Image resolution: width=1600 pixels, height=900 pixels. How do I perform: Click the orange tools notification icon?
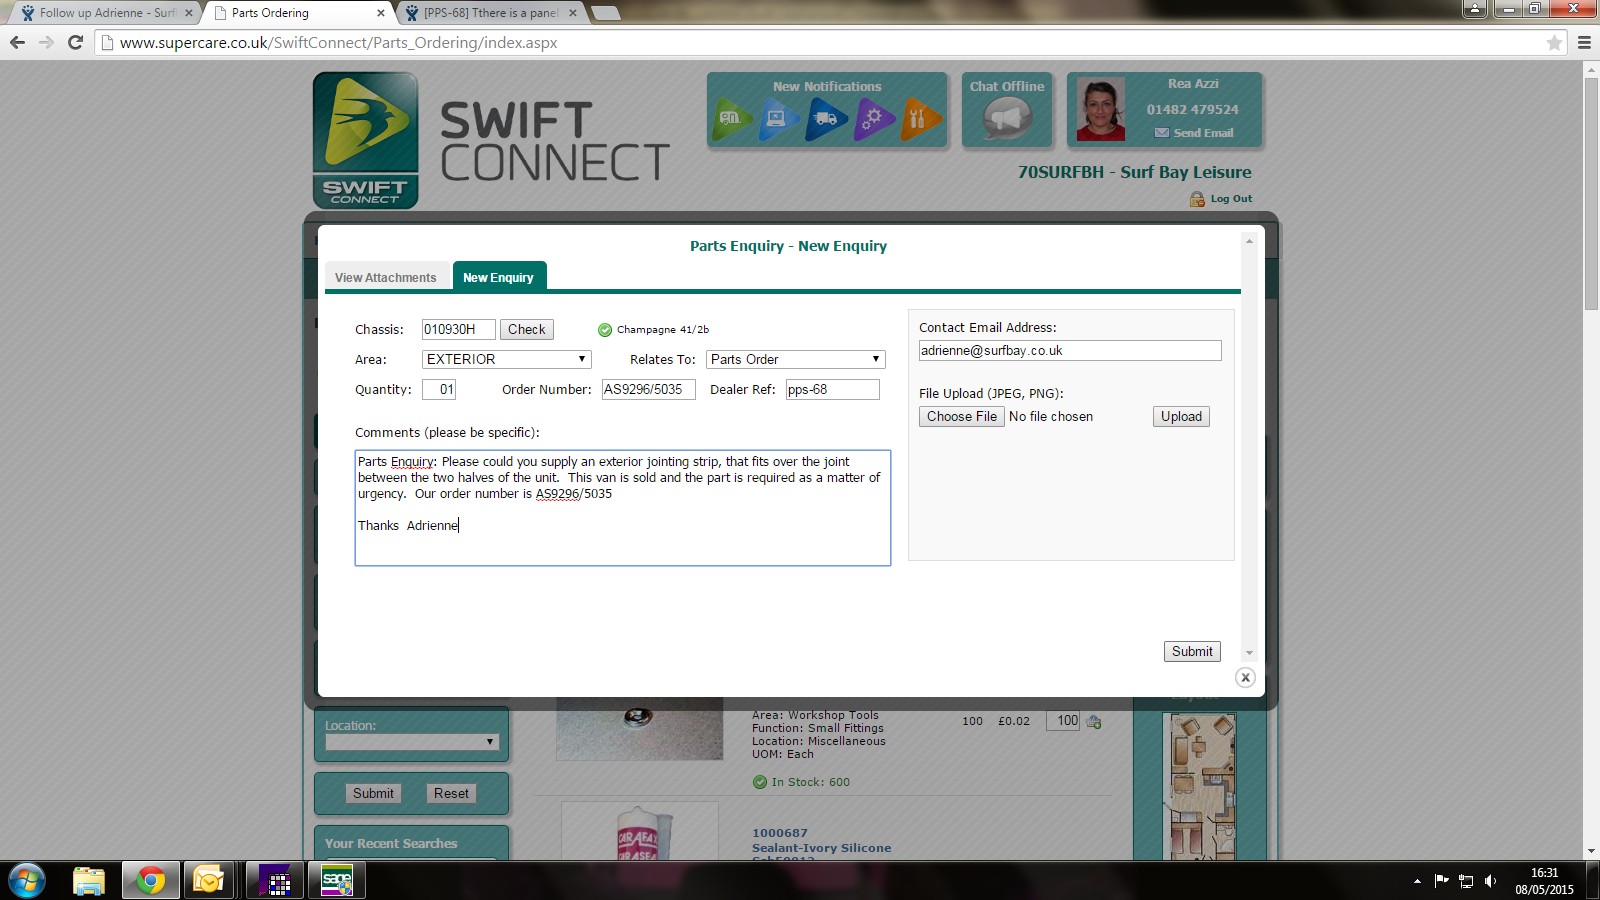pos(921,119)
